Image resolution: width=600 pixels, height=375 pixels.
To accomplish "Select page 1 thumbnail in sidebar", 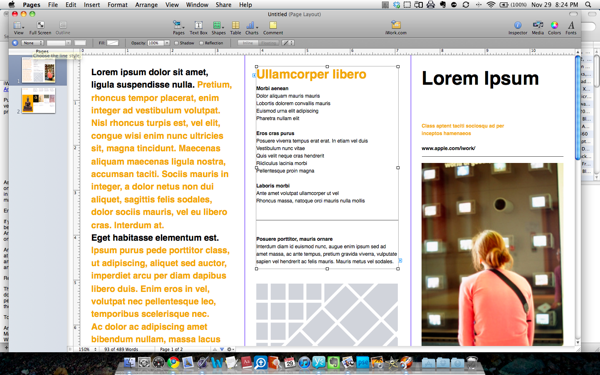I will (38, 70).
